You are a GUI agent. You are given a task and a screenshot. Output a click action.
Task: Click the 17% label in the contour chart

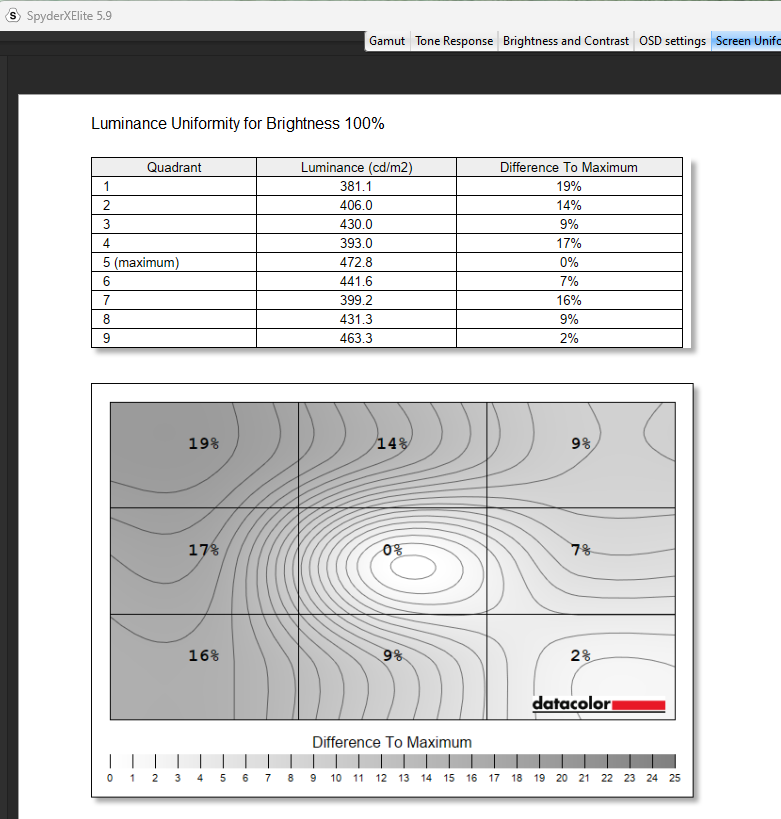click(203, 549)
